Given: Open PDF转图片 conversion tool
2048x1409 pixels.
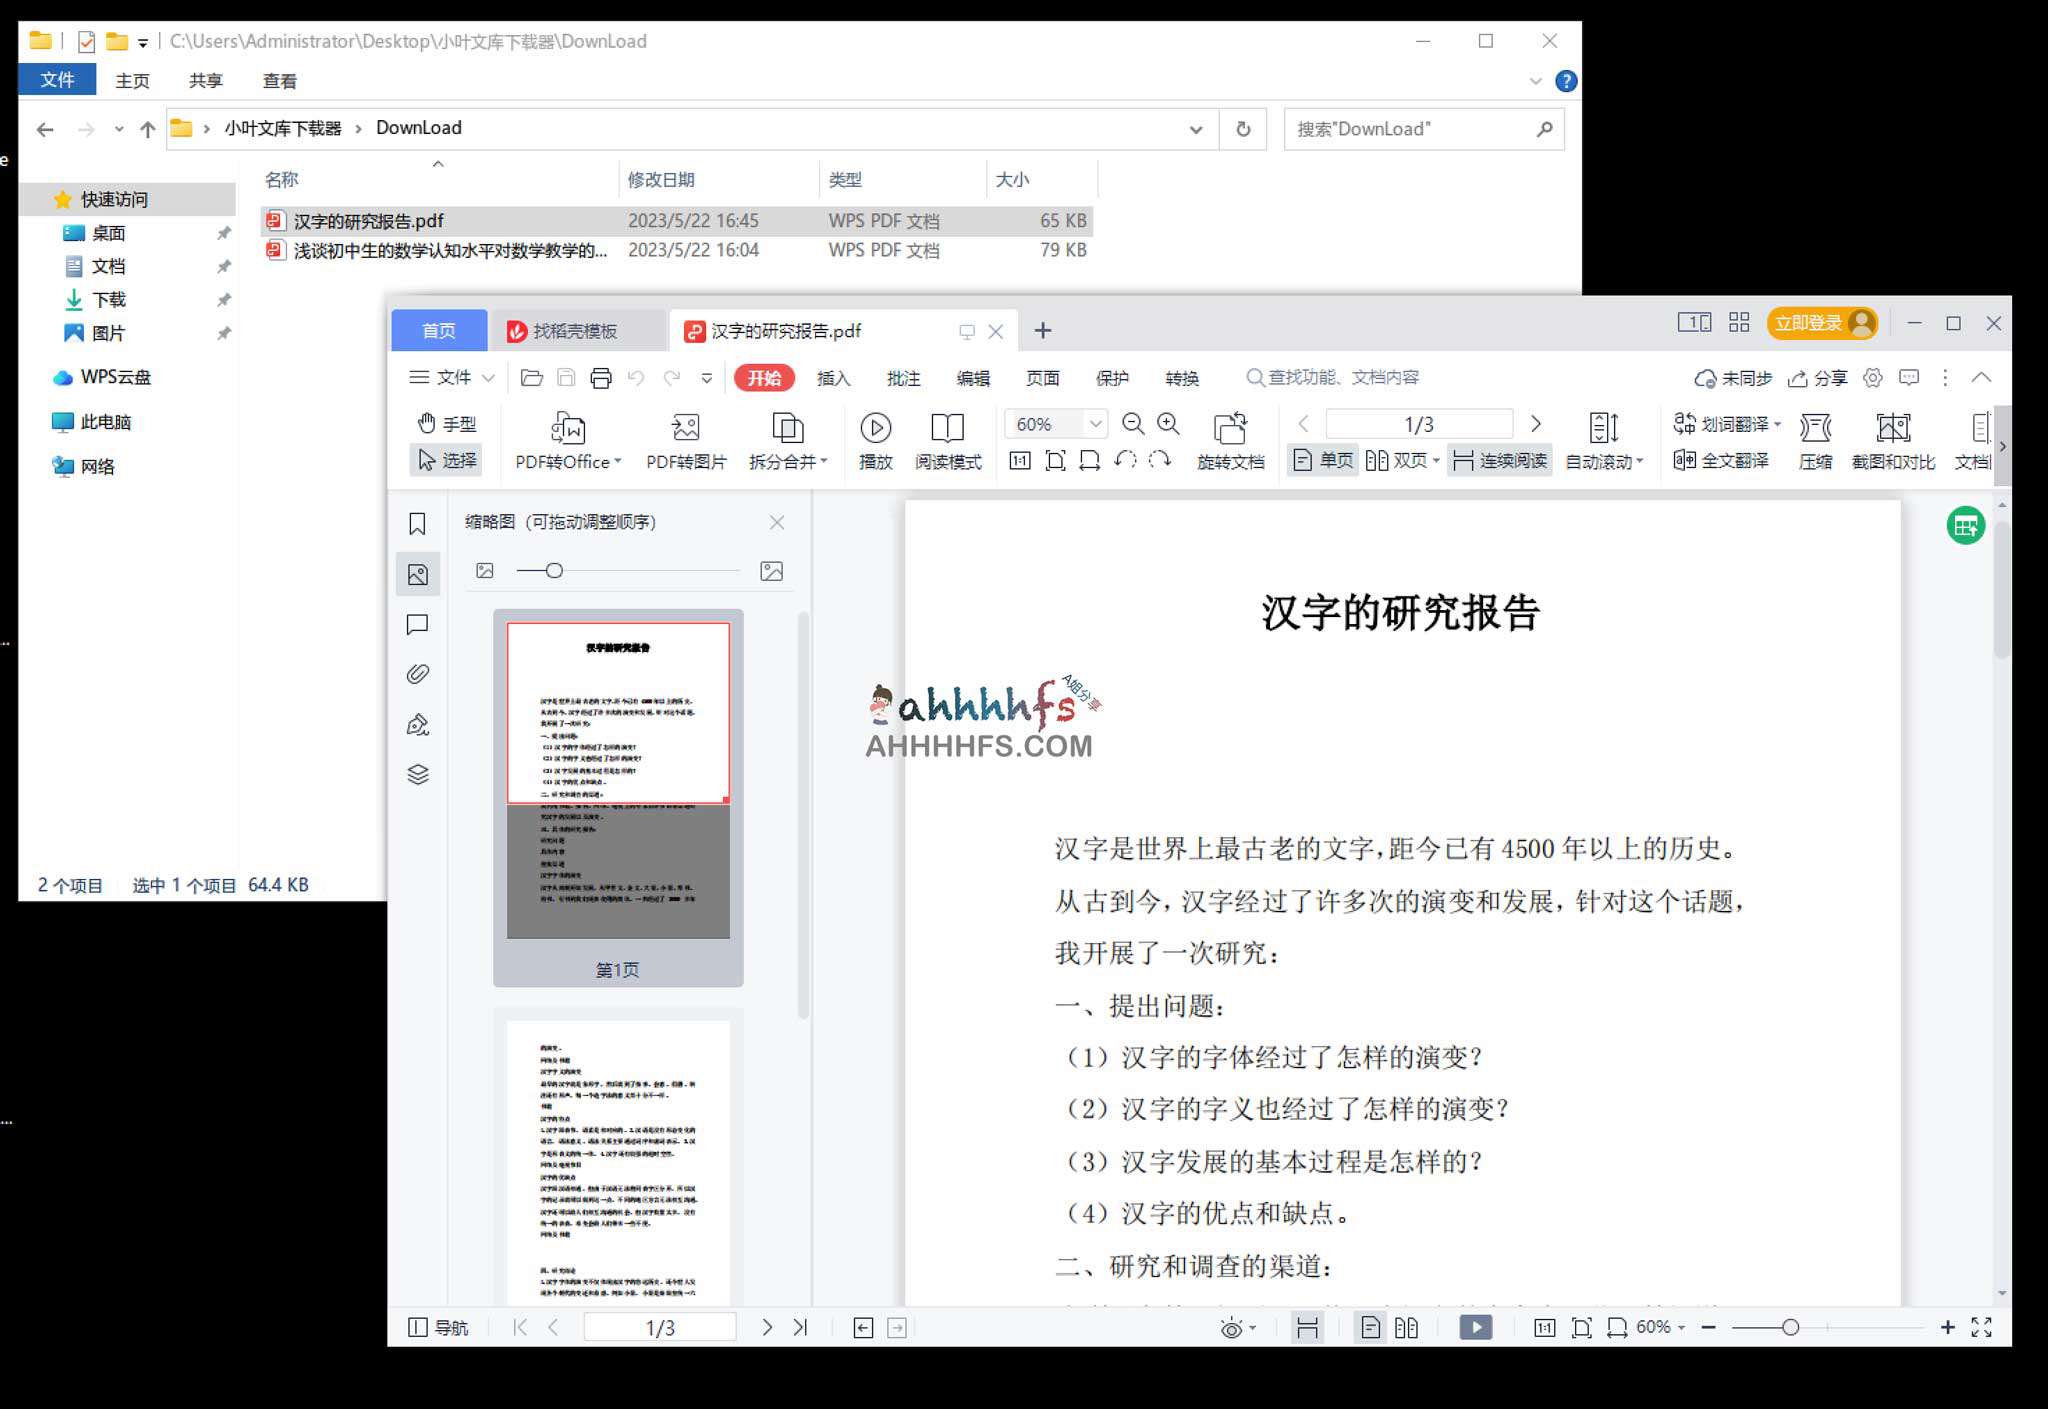Looking at the screenshot, I should coord(684,440).
